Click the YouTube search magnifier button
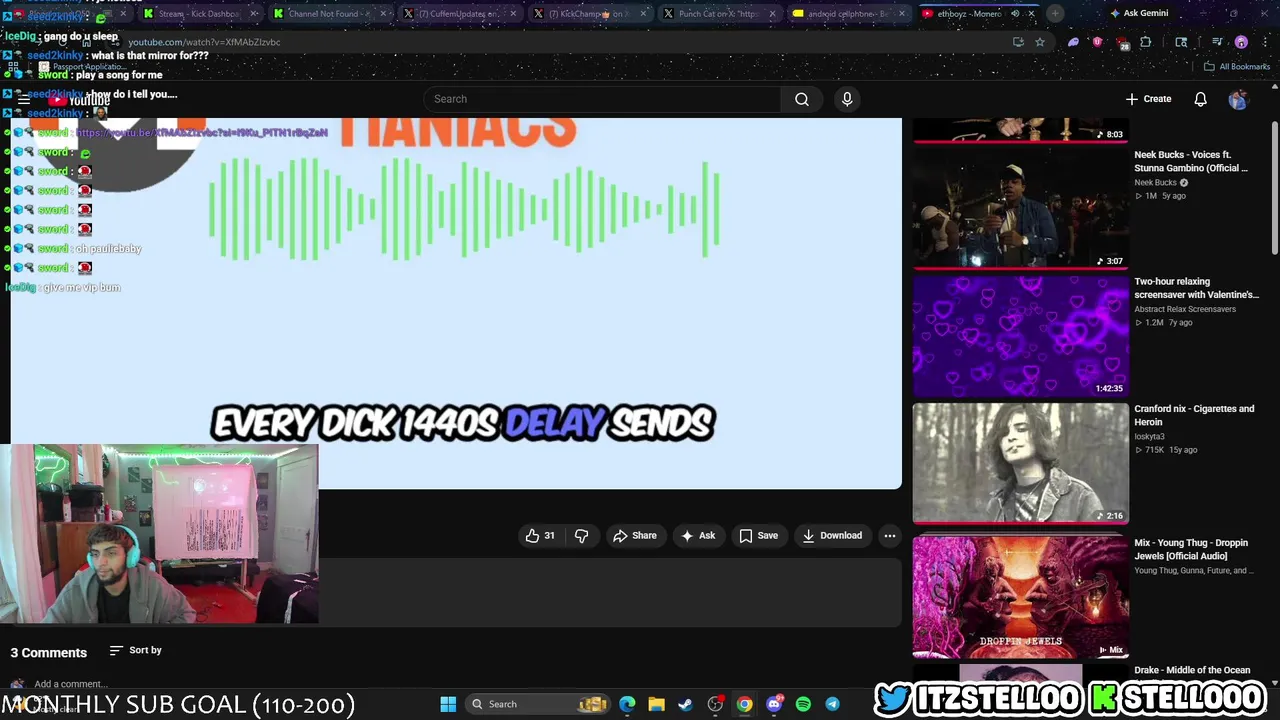Viewport: 1280px width, 720px height. tap(802, 99)
